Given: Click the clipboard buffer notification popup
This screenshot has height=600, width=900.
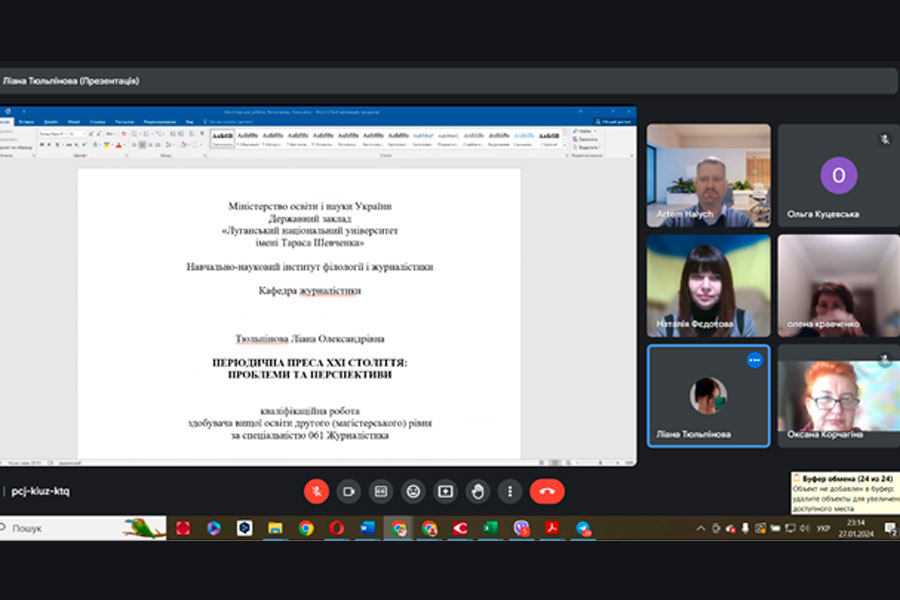Looking at the screenshot, I should (x=845, y=493).
